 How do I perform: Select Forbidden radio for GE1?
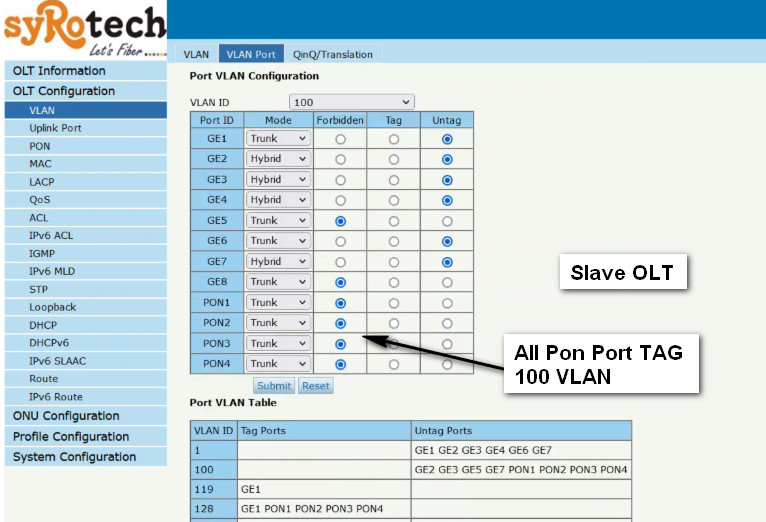point(340,139)
